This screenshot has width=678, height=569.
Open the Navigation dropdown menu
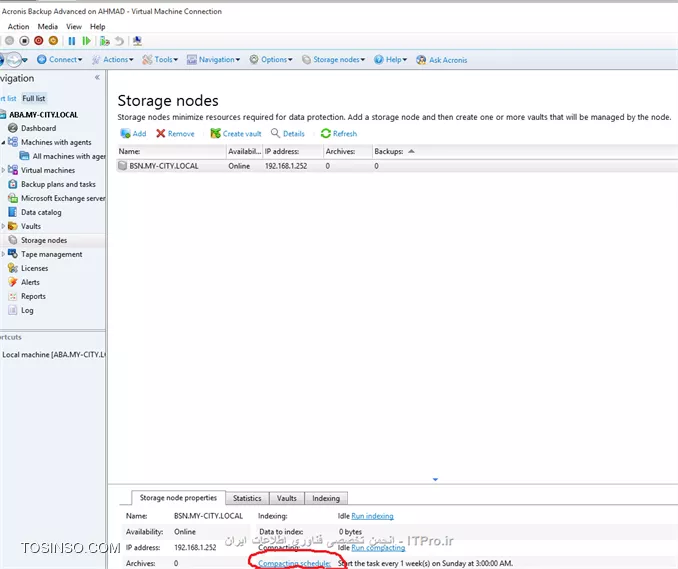pyautogui.click(x=213, y=60)
